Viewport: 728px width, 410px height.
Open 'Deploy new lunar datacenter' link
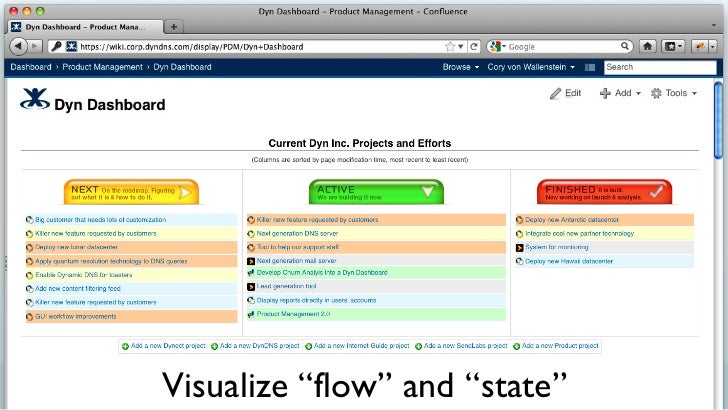(x=77, y=247)
